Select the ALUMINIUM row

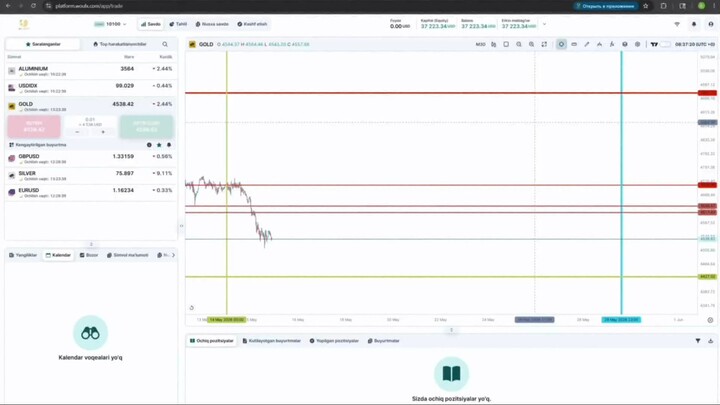90,71
